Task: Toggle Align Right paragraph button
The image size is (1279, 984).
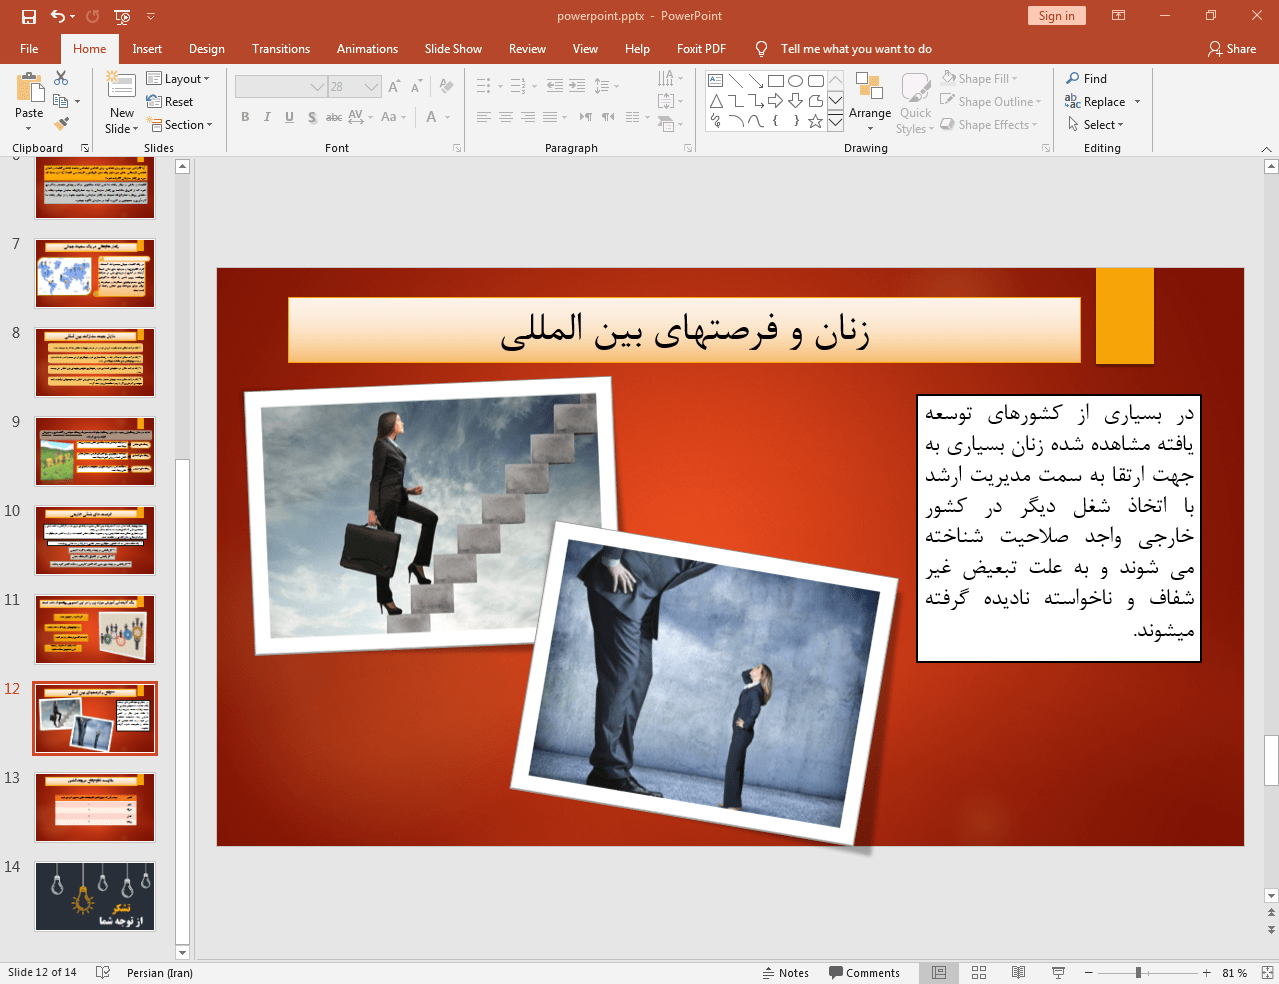Action: (528, 117)
